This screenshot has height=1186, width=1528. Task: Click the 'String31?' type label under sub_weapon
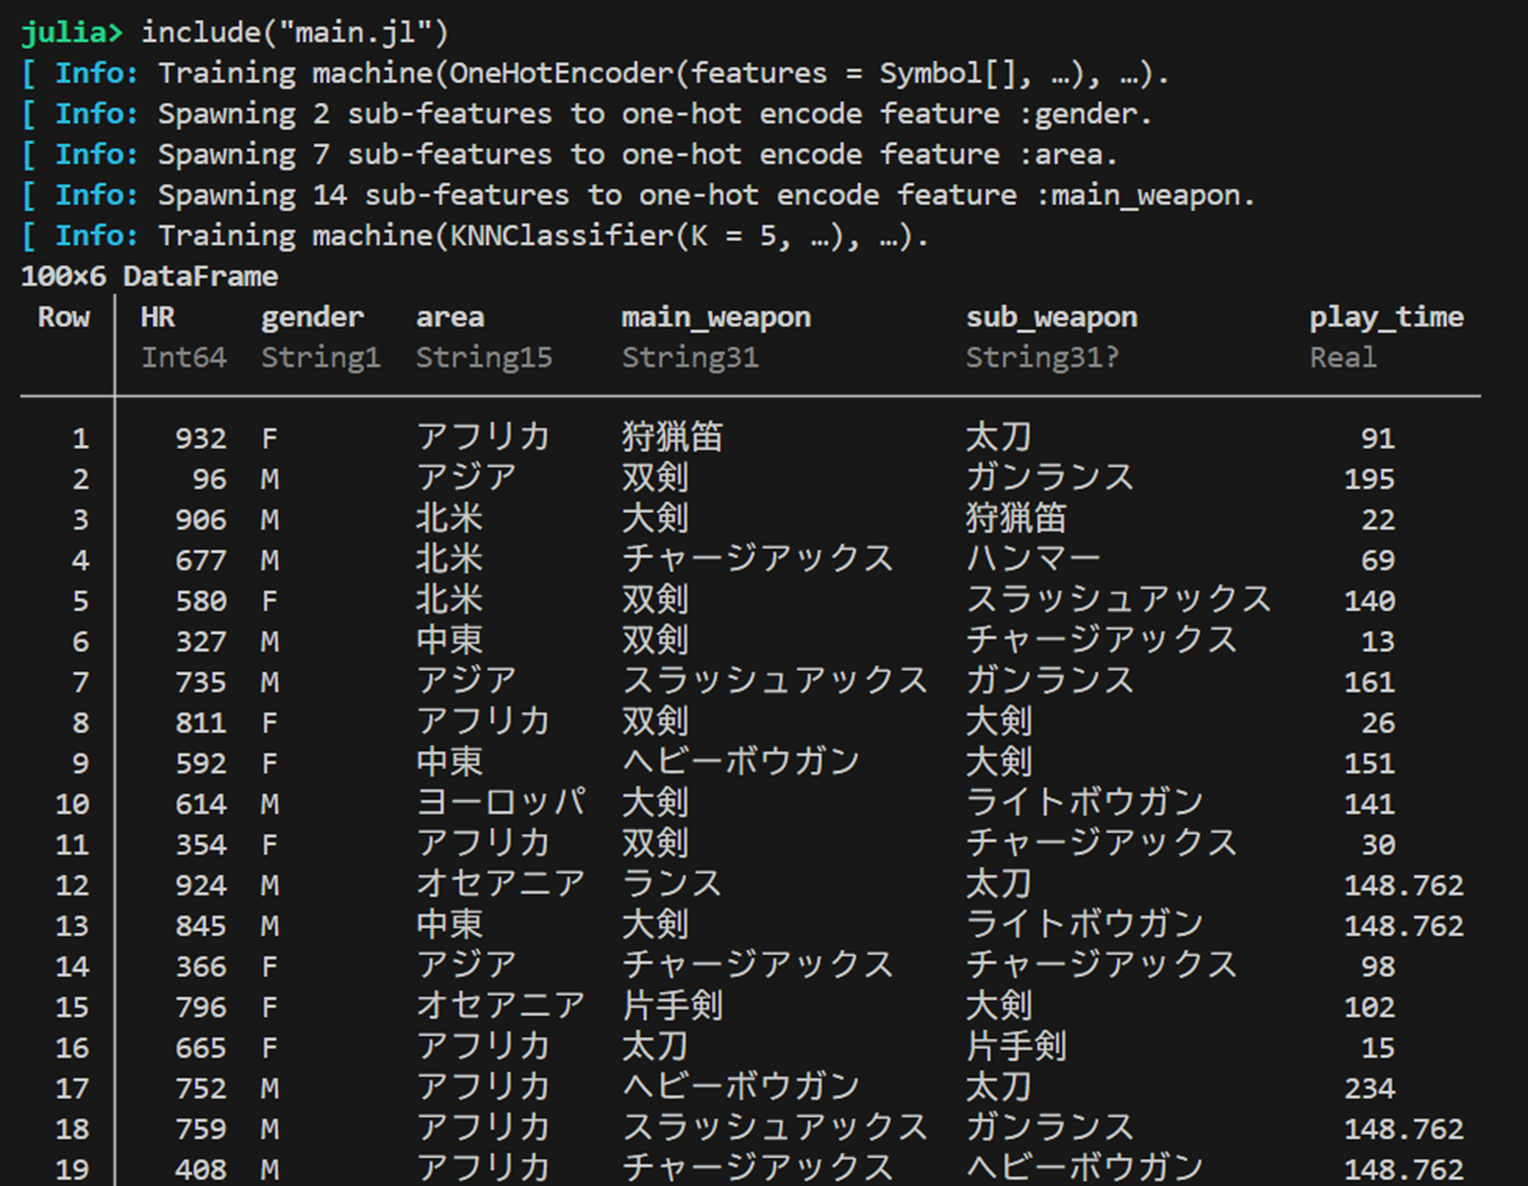pyautogui.click(x=1042, y=359)
